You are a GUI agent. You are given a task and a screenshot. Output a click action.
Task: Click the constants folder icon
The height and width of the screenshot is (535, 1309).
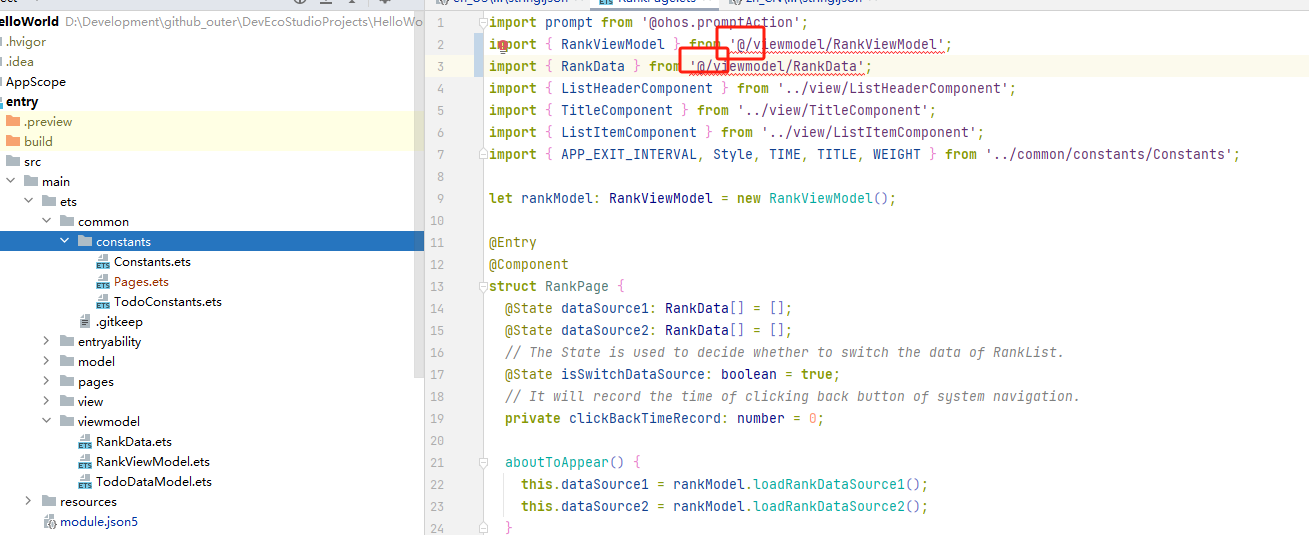tap(85, 242)
